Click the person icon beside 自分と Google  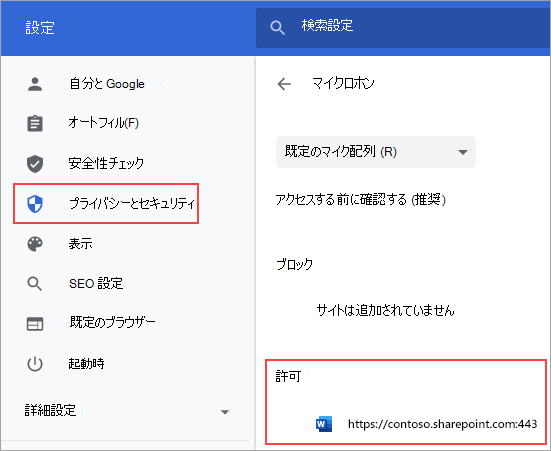(35, 84)
